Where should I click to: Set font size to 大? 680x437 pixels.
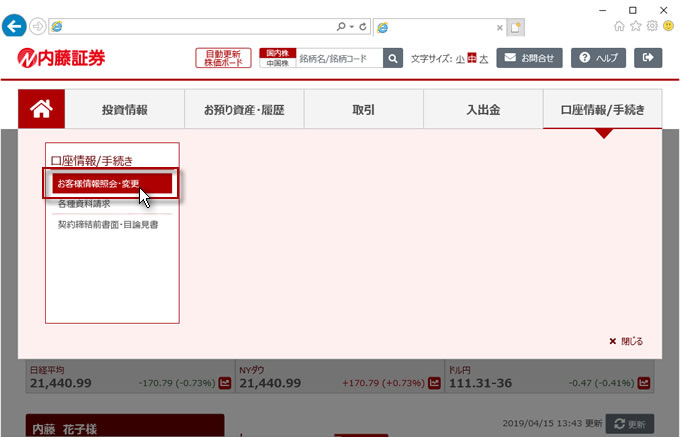pyautogui.click(x=484, y=59)
